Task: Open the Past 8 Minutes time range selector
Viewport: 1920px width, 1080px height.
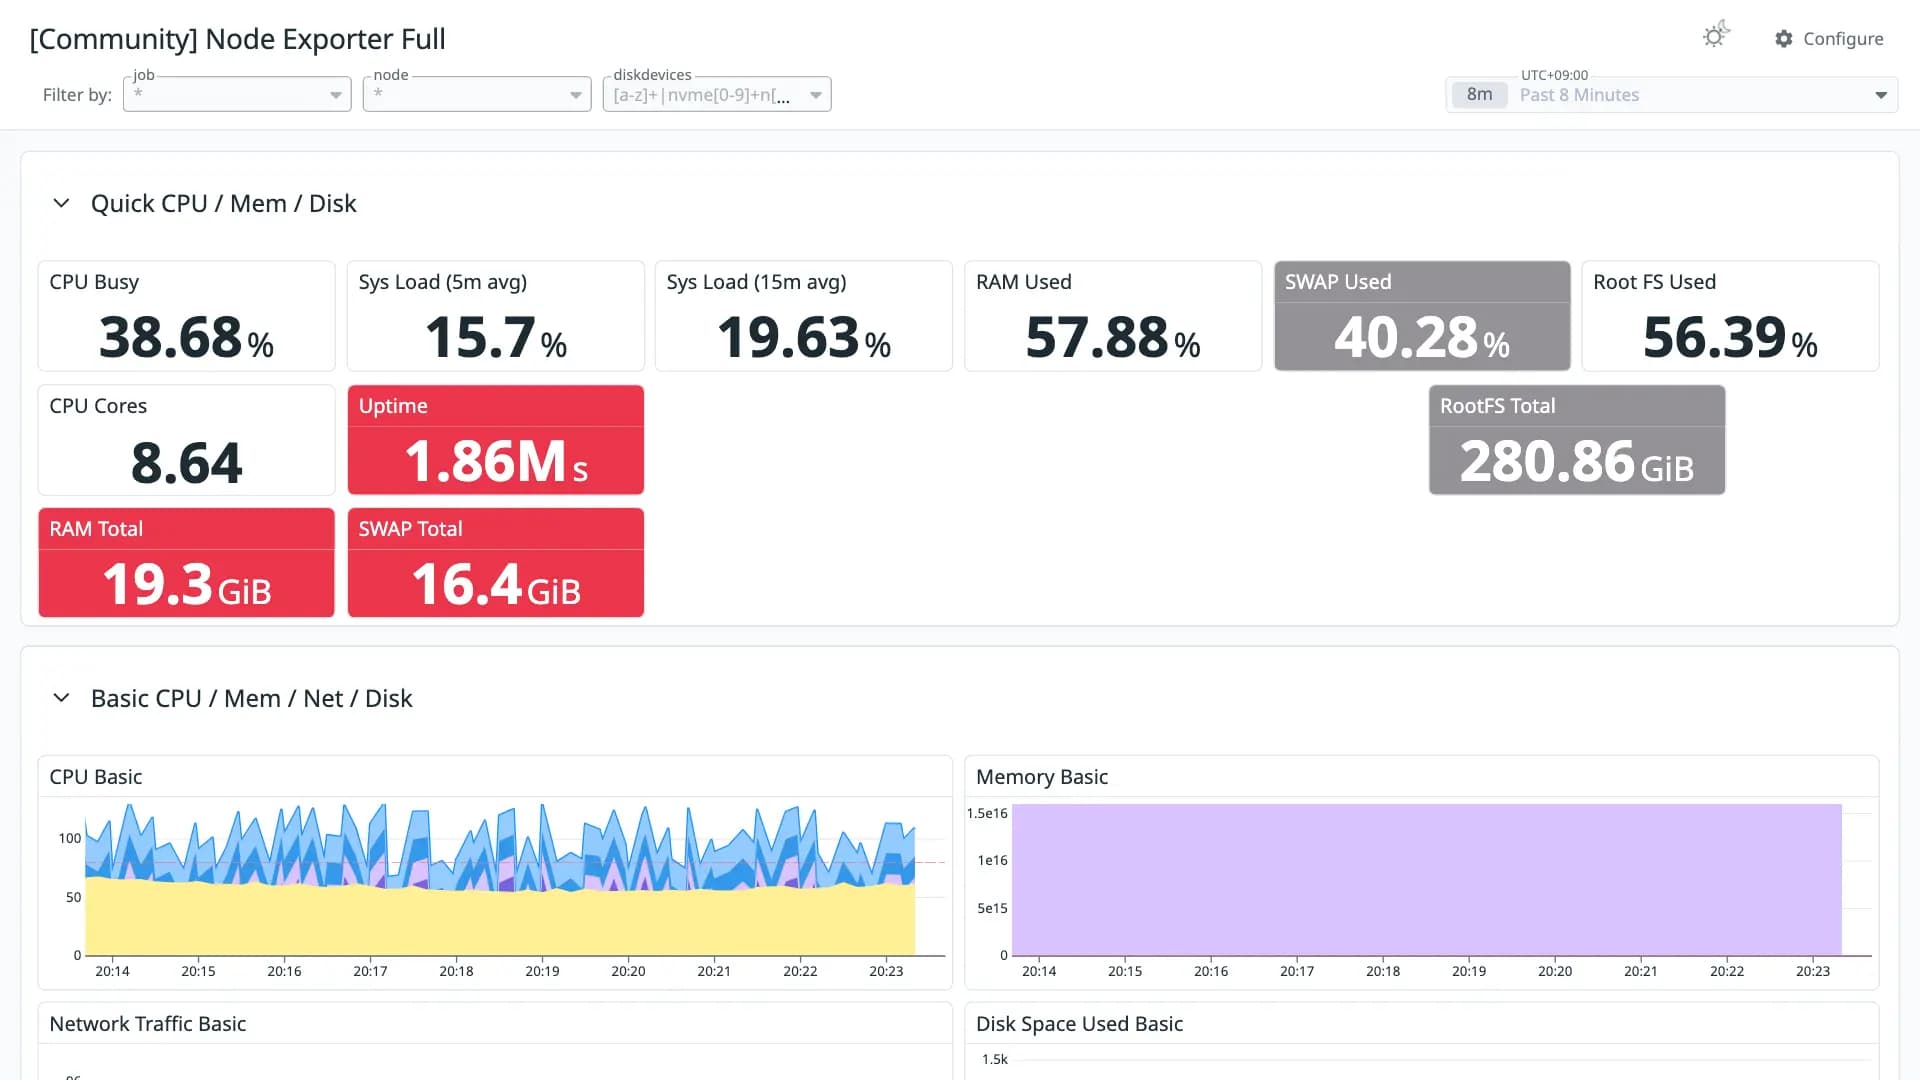Action: point(1672,95)
